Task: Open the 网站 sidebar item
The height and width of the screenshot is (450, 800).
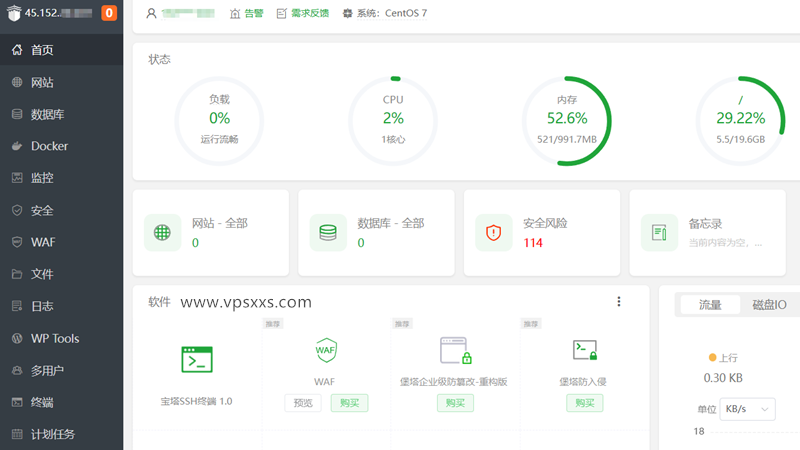Action: click(x=61, y=82)
